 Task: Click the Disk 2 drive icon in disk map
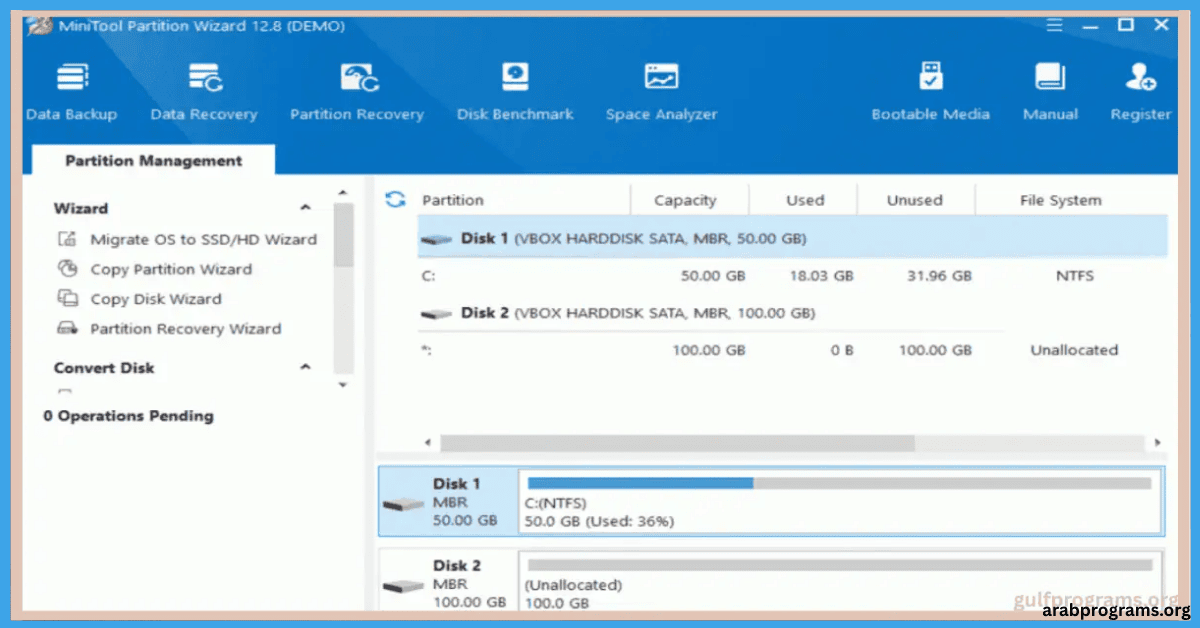[404, 586]
